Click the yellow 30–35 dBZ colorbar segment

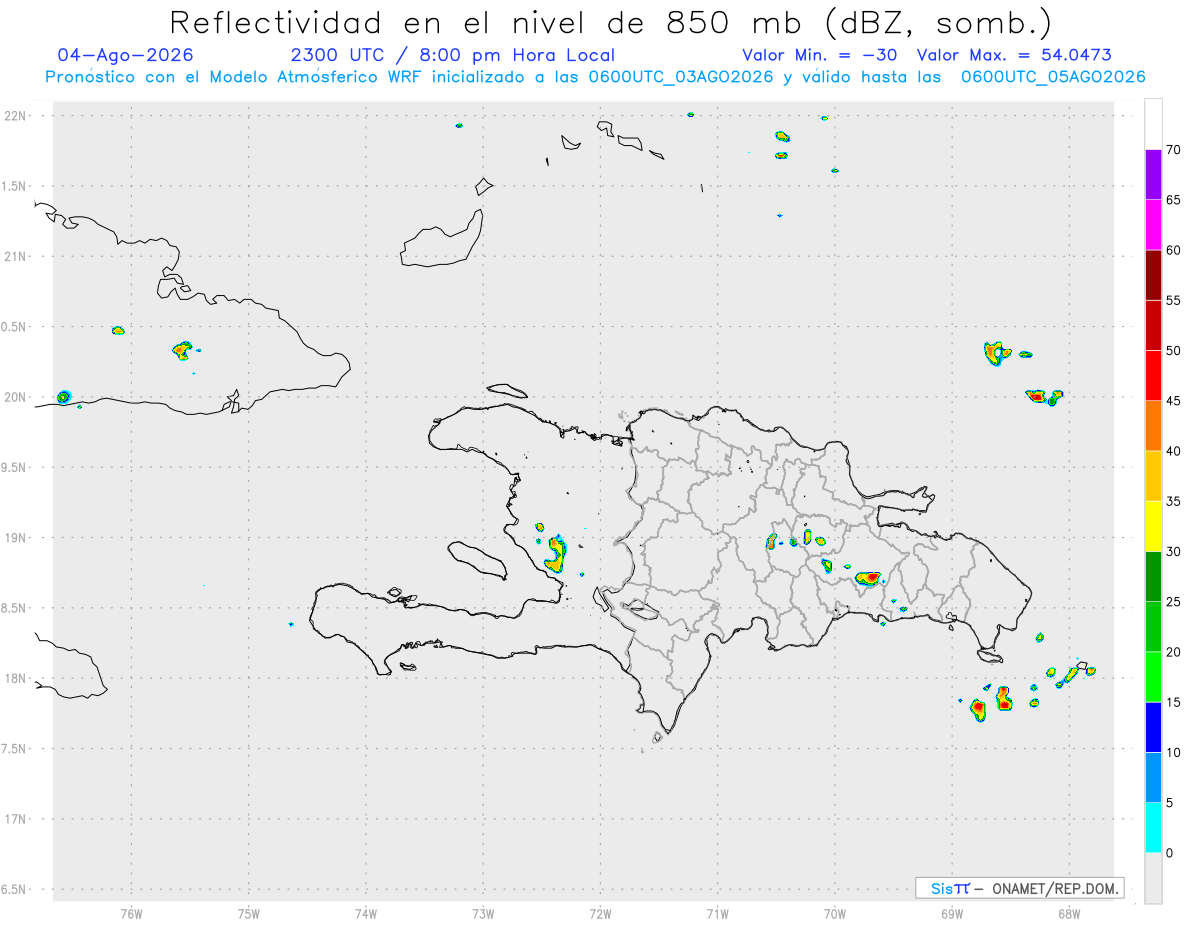(1153, 526)
